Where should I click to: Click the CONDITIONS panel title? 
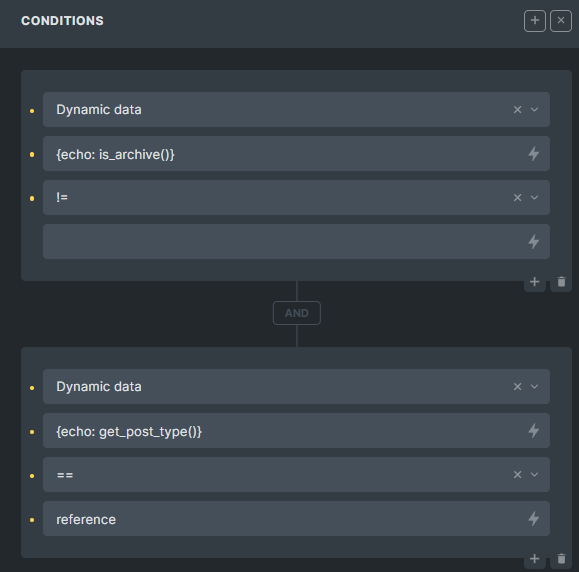point(62,21)
